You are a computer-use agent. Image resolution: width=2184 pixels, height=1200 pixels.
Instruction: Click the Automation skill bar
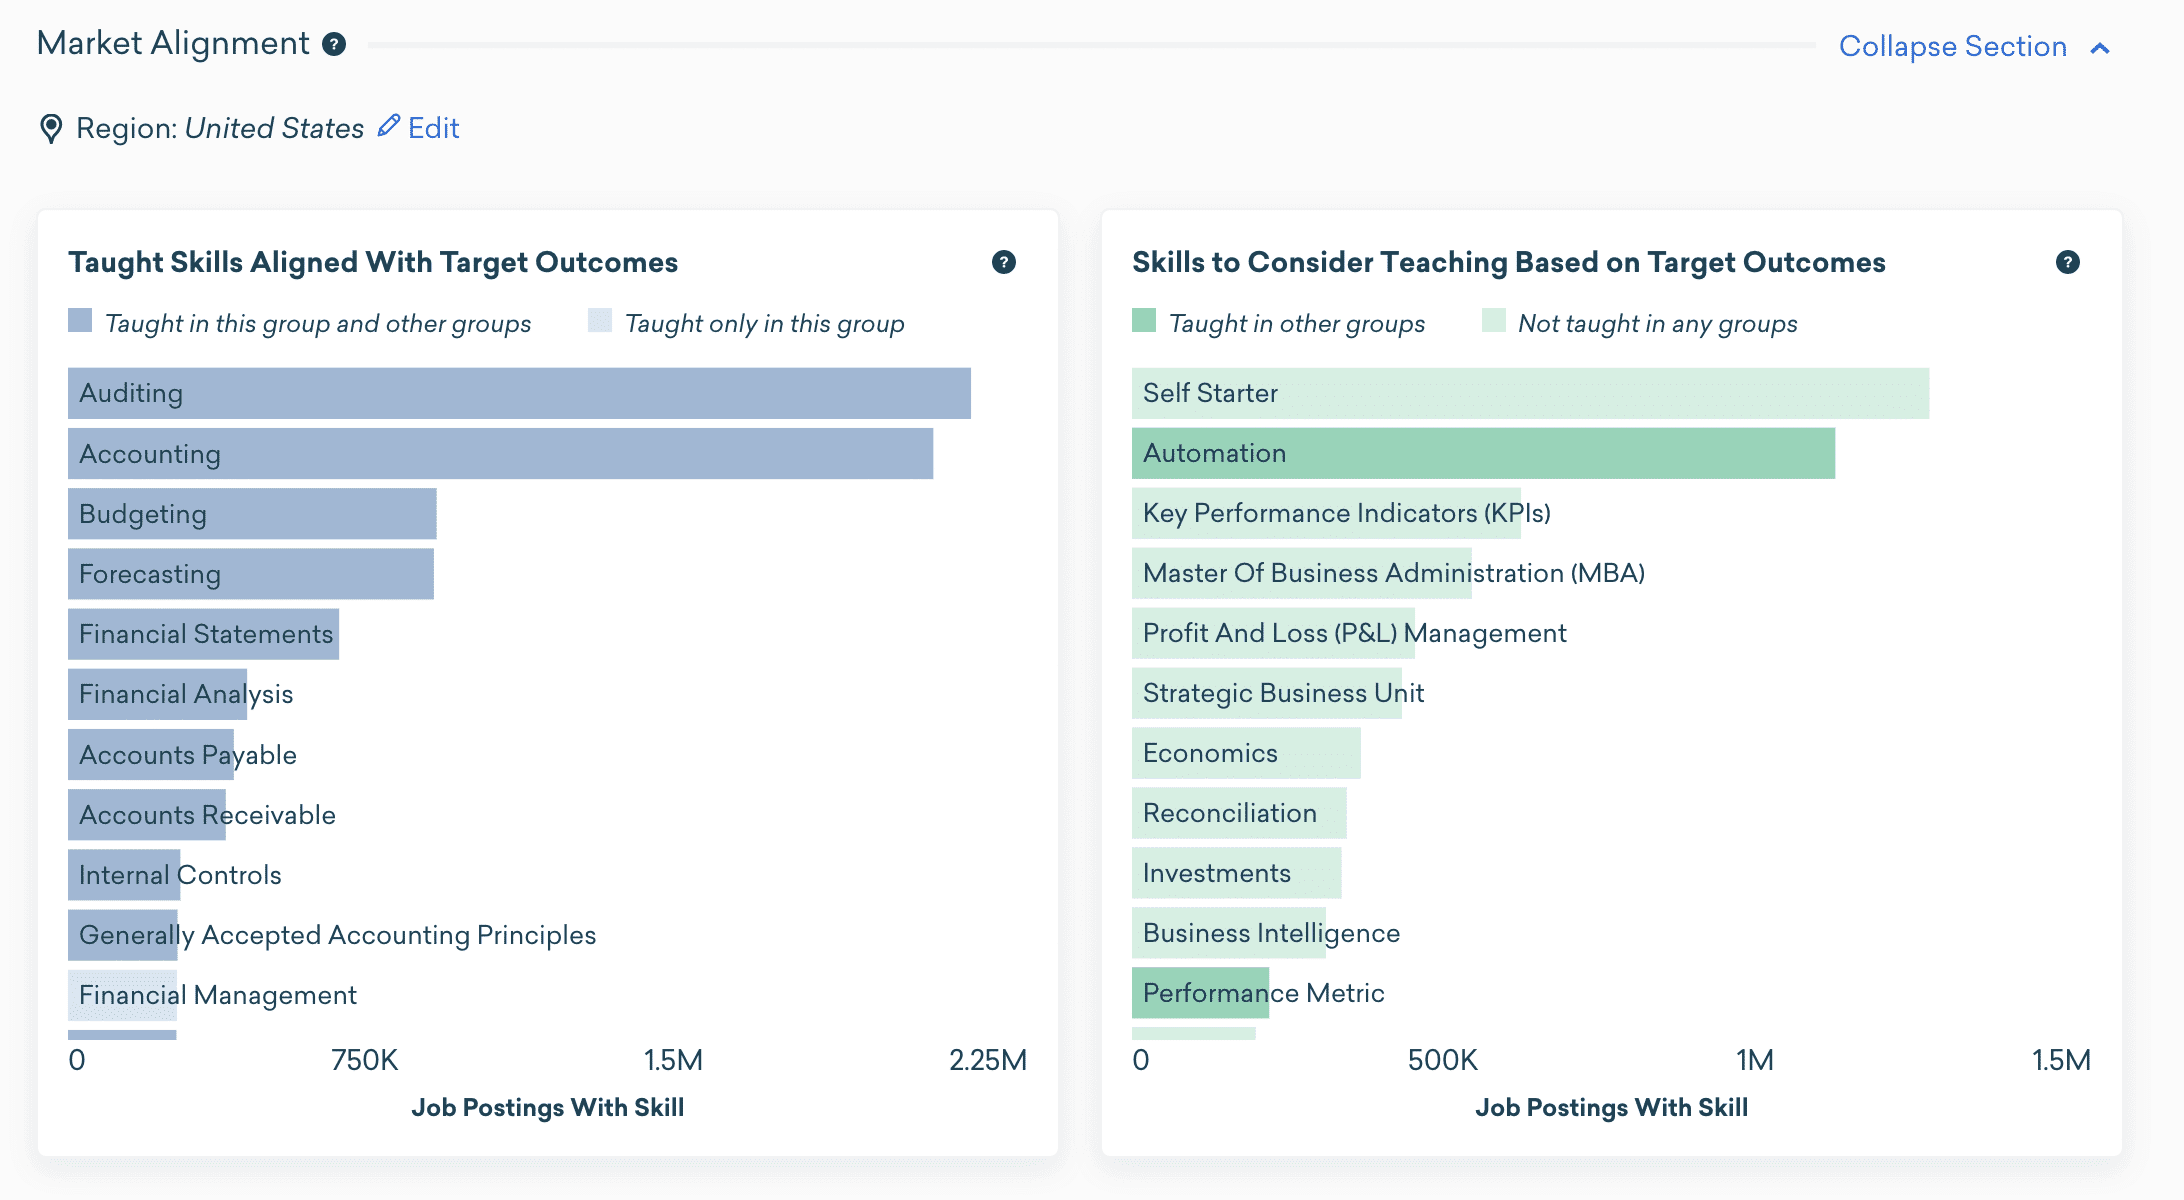[1483, 453]
